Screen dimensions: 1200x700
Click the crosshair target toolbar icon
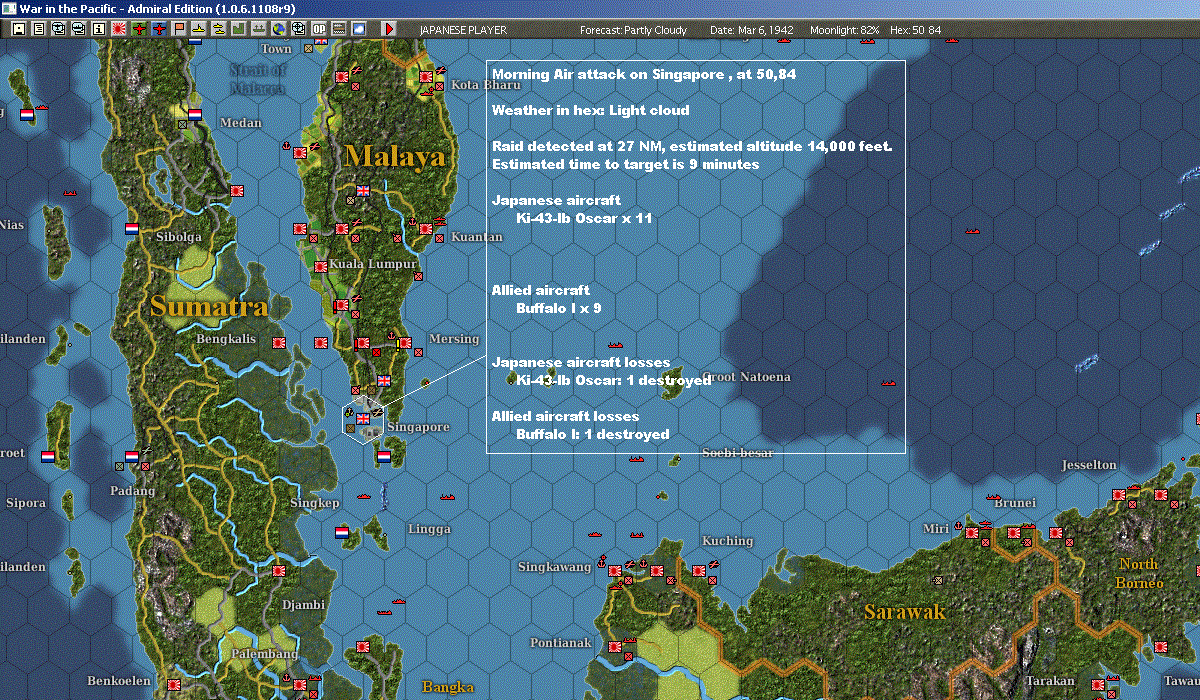(298, 29)
